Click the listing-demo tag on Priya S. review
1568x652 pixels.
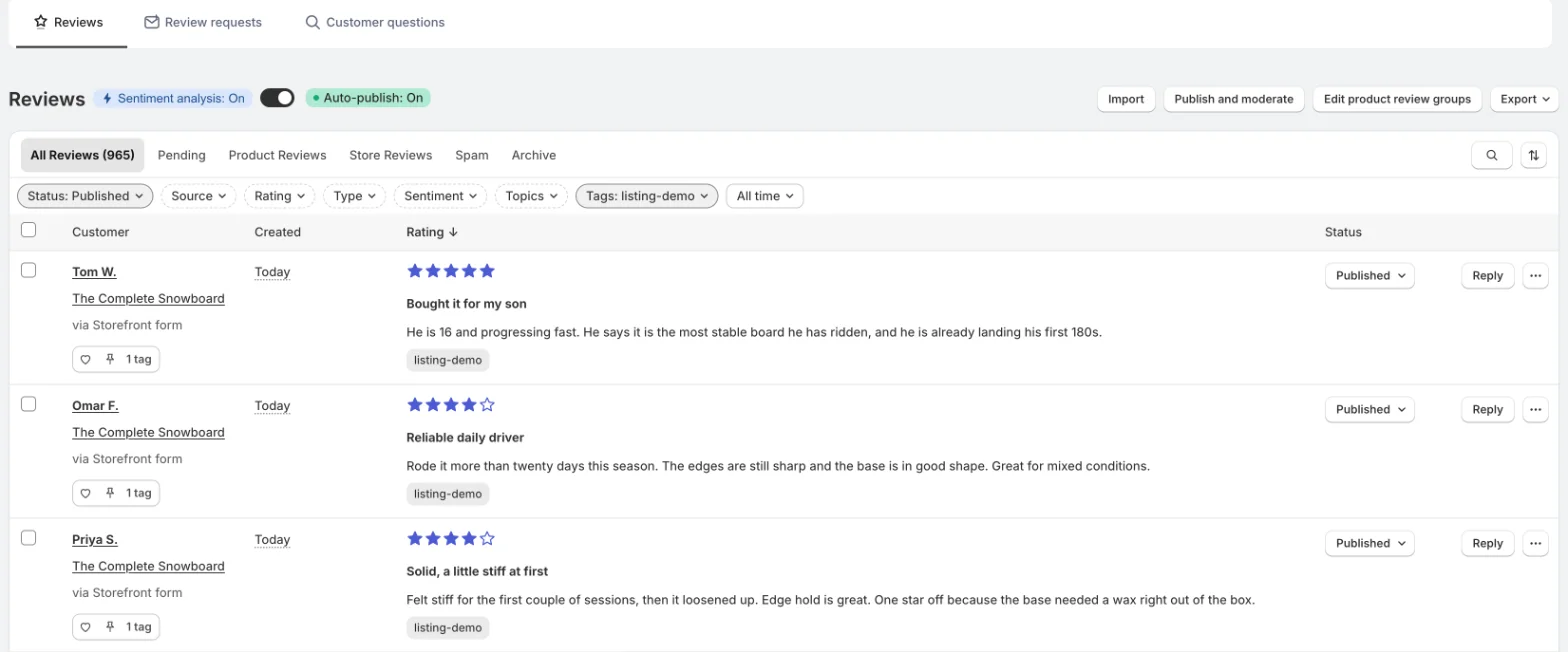448,628
